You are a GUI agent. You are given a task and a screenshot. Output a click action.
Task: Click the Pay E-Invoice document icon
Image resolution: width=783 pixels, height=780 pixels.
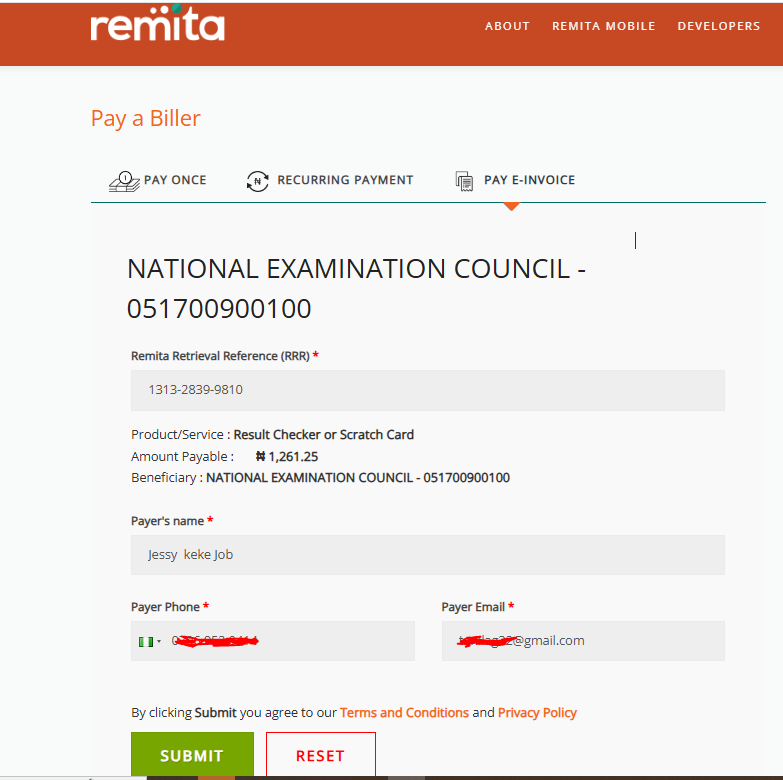[464, 181]
